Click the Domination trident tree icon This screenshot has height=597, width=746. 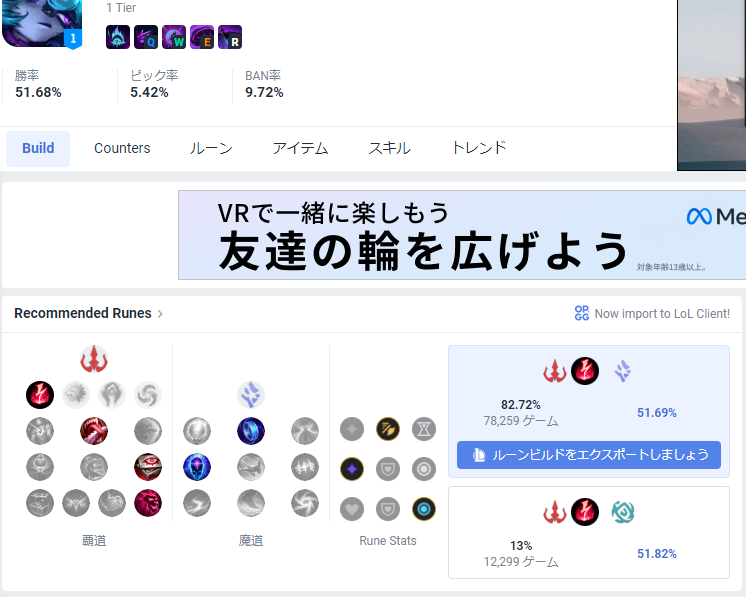pyautogui.click(x=94, y=359)
